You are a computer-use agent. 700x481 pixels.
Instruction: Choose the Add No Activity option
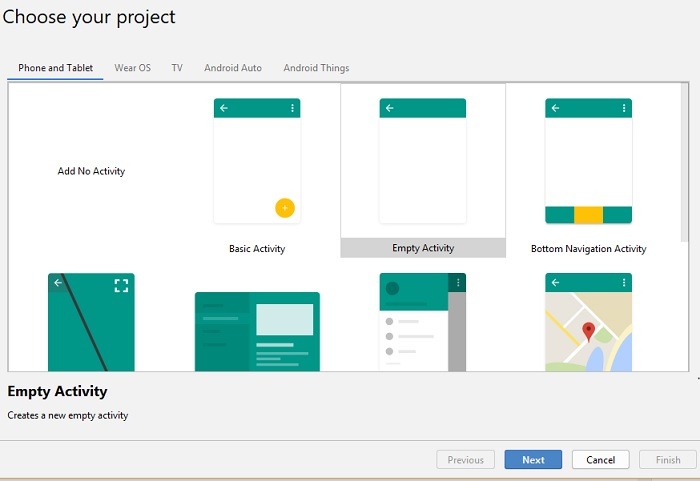point(91,171)
